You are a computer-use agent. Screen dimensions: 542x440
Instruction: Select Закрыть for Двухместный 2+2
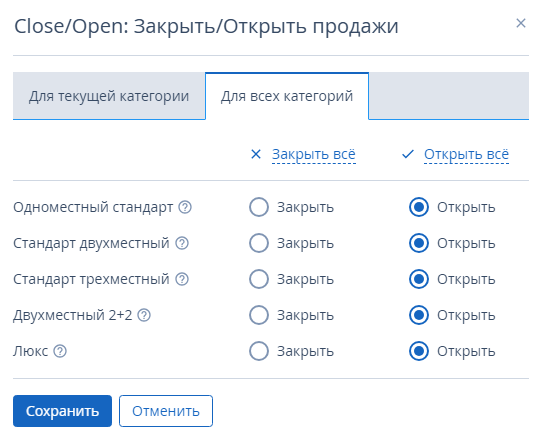[259, 315]
